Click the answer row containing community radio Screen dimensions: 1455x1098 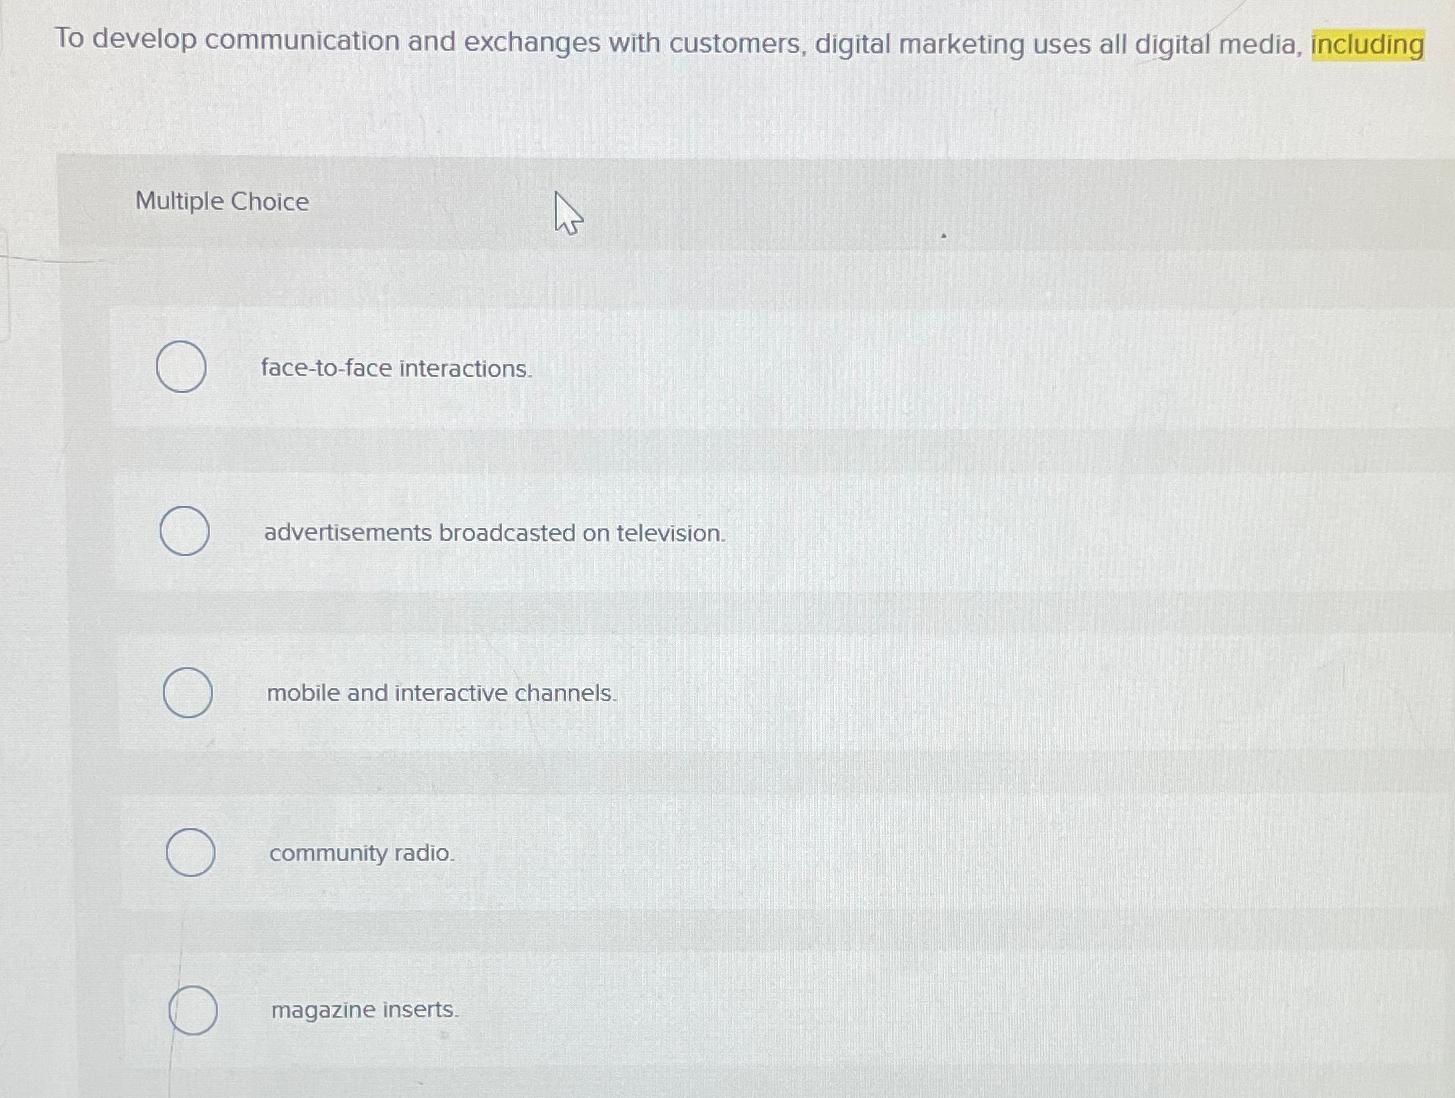(x=700, y=853)
